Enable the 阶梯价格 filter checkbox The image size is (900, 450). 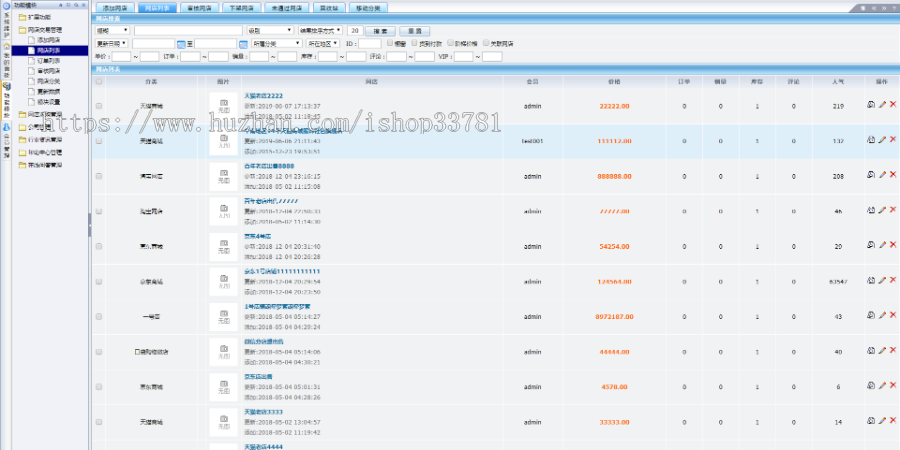click(x=451, y=42)
